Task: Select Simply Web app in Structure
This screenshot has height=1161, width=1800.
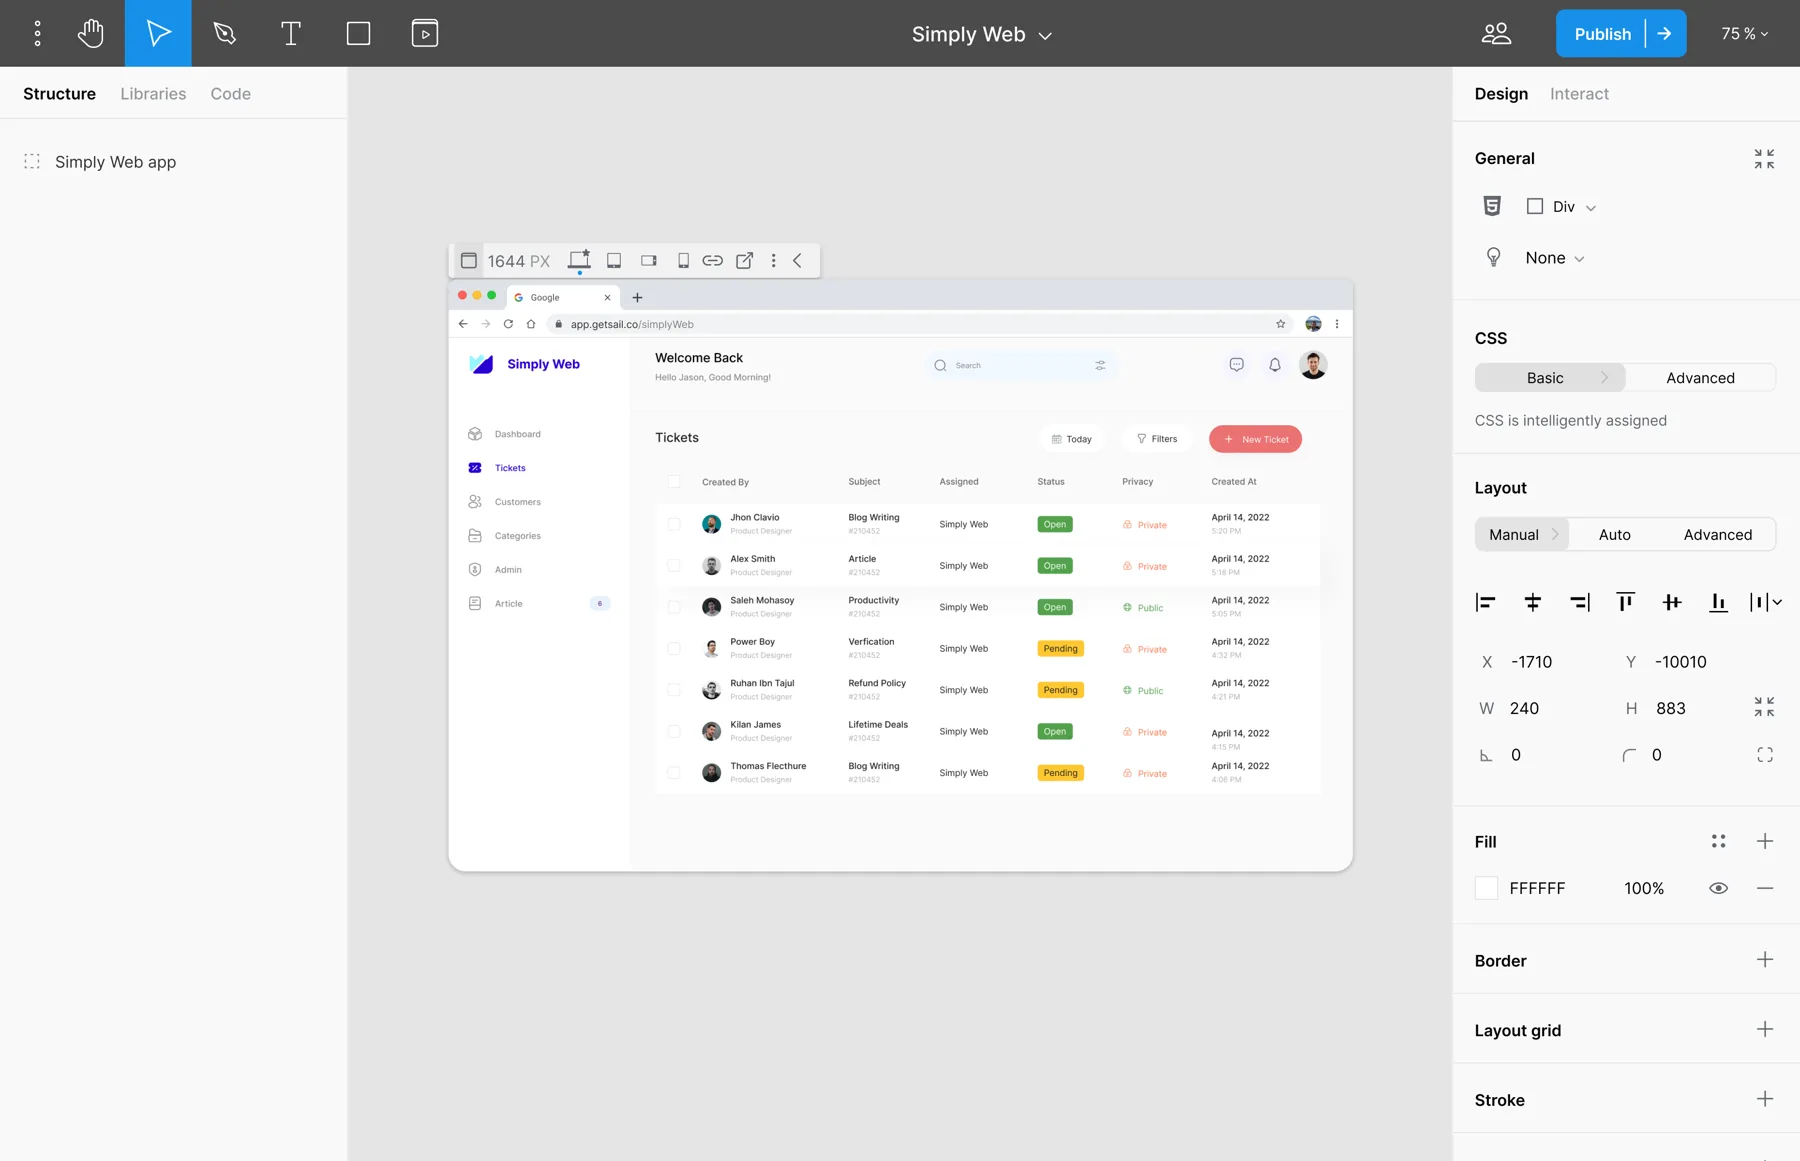Action: click(115, 162)
